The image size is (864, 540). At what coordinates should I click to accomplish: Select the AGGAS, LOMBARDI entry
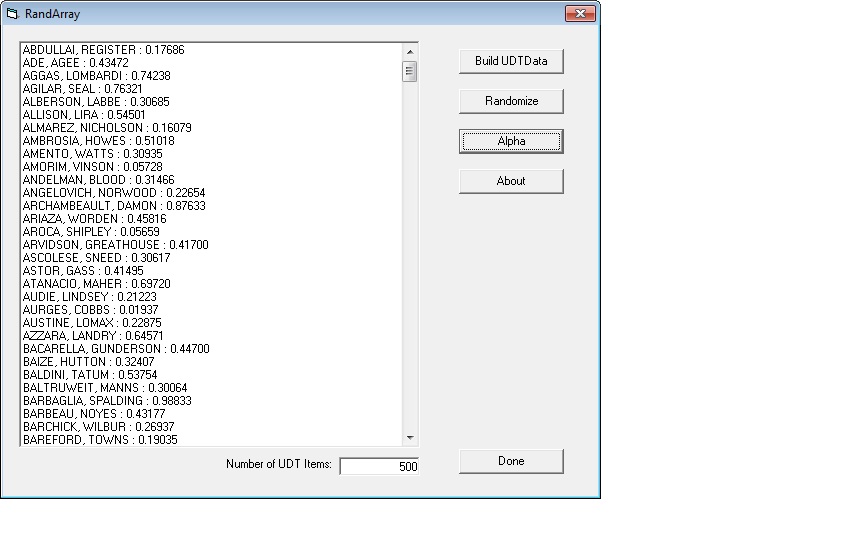click(x=96, y=76)
